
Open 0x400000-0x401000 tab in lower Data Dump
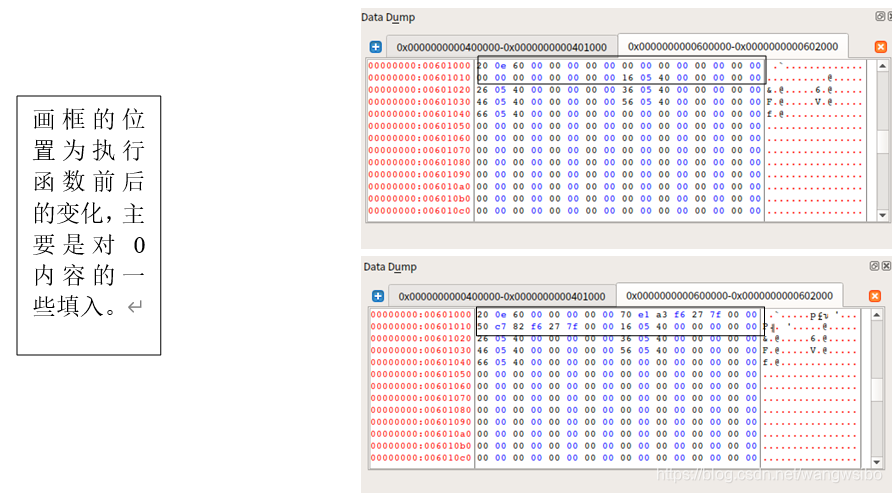tap(502, 296)
